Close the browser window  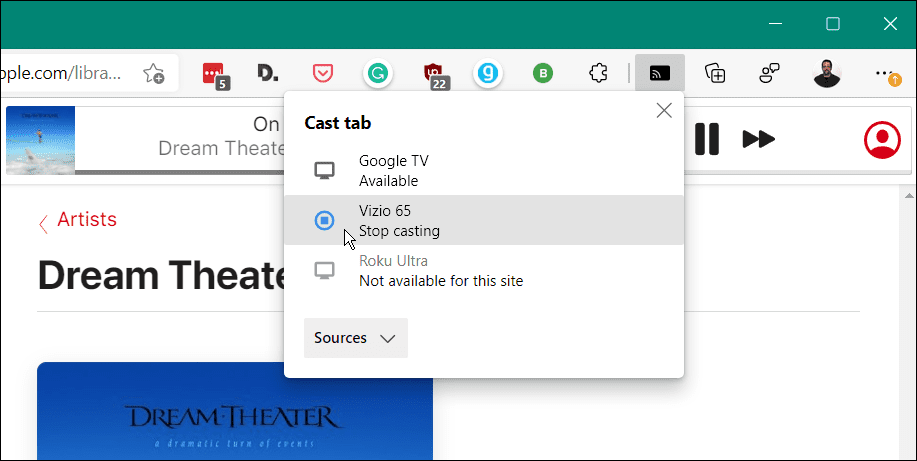(890, 24)
